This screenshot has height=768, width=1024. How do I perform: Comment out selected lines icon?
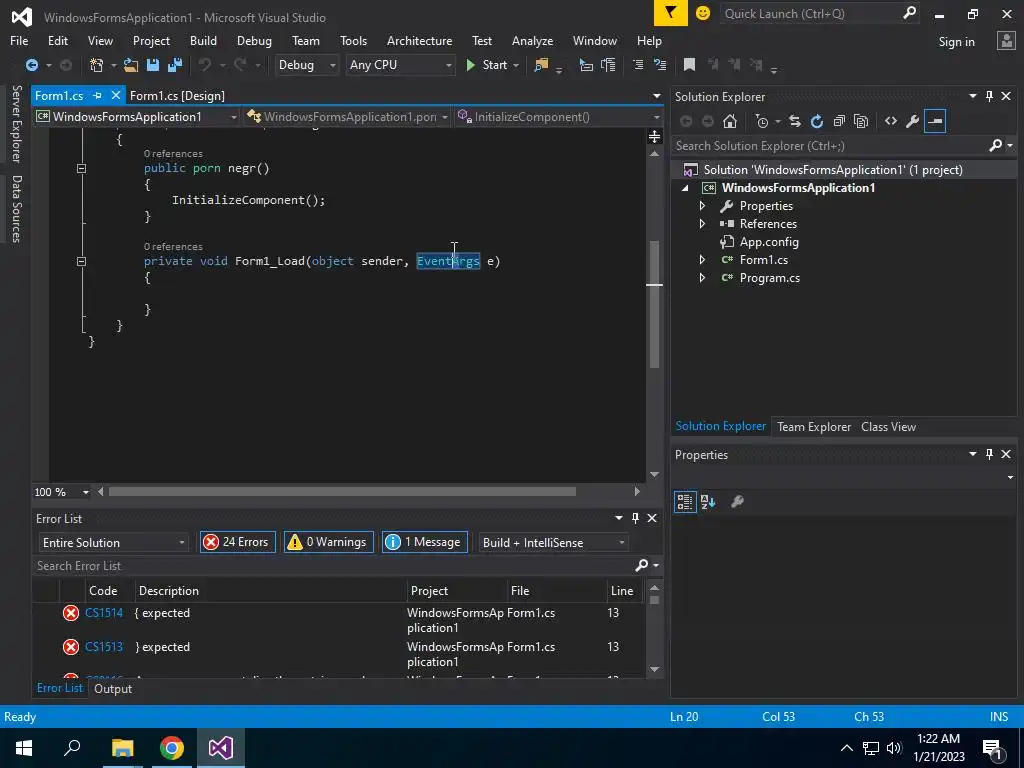[x=638, y=65]
